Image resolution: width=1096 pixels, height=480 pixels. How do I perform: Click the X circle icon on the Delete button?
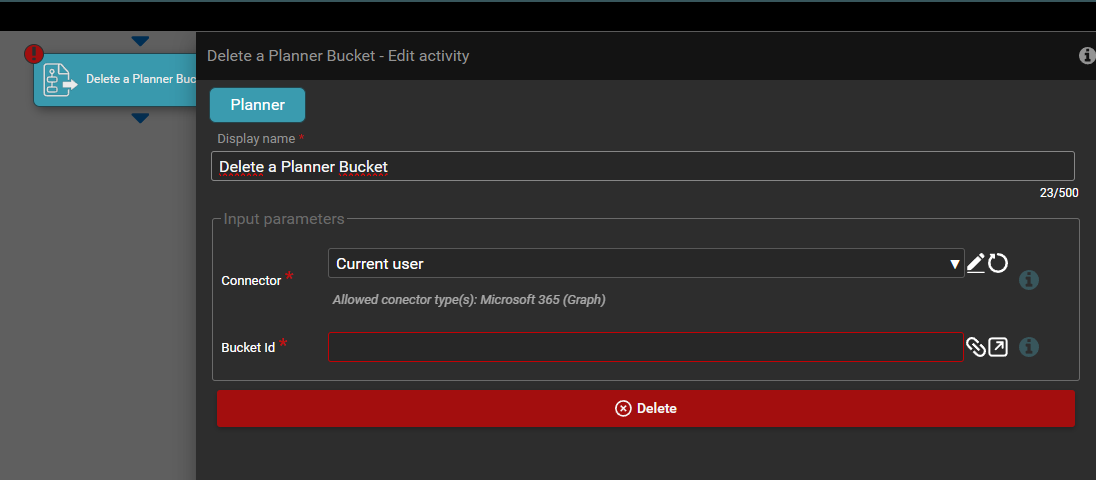click(x=623, y=408)
